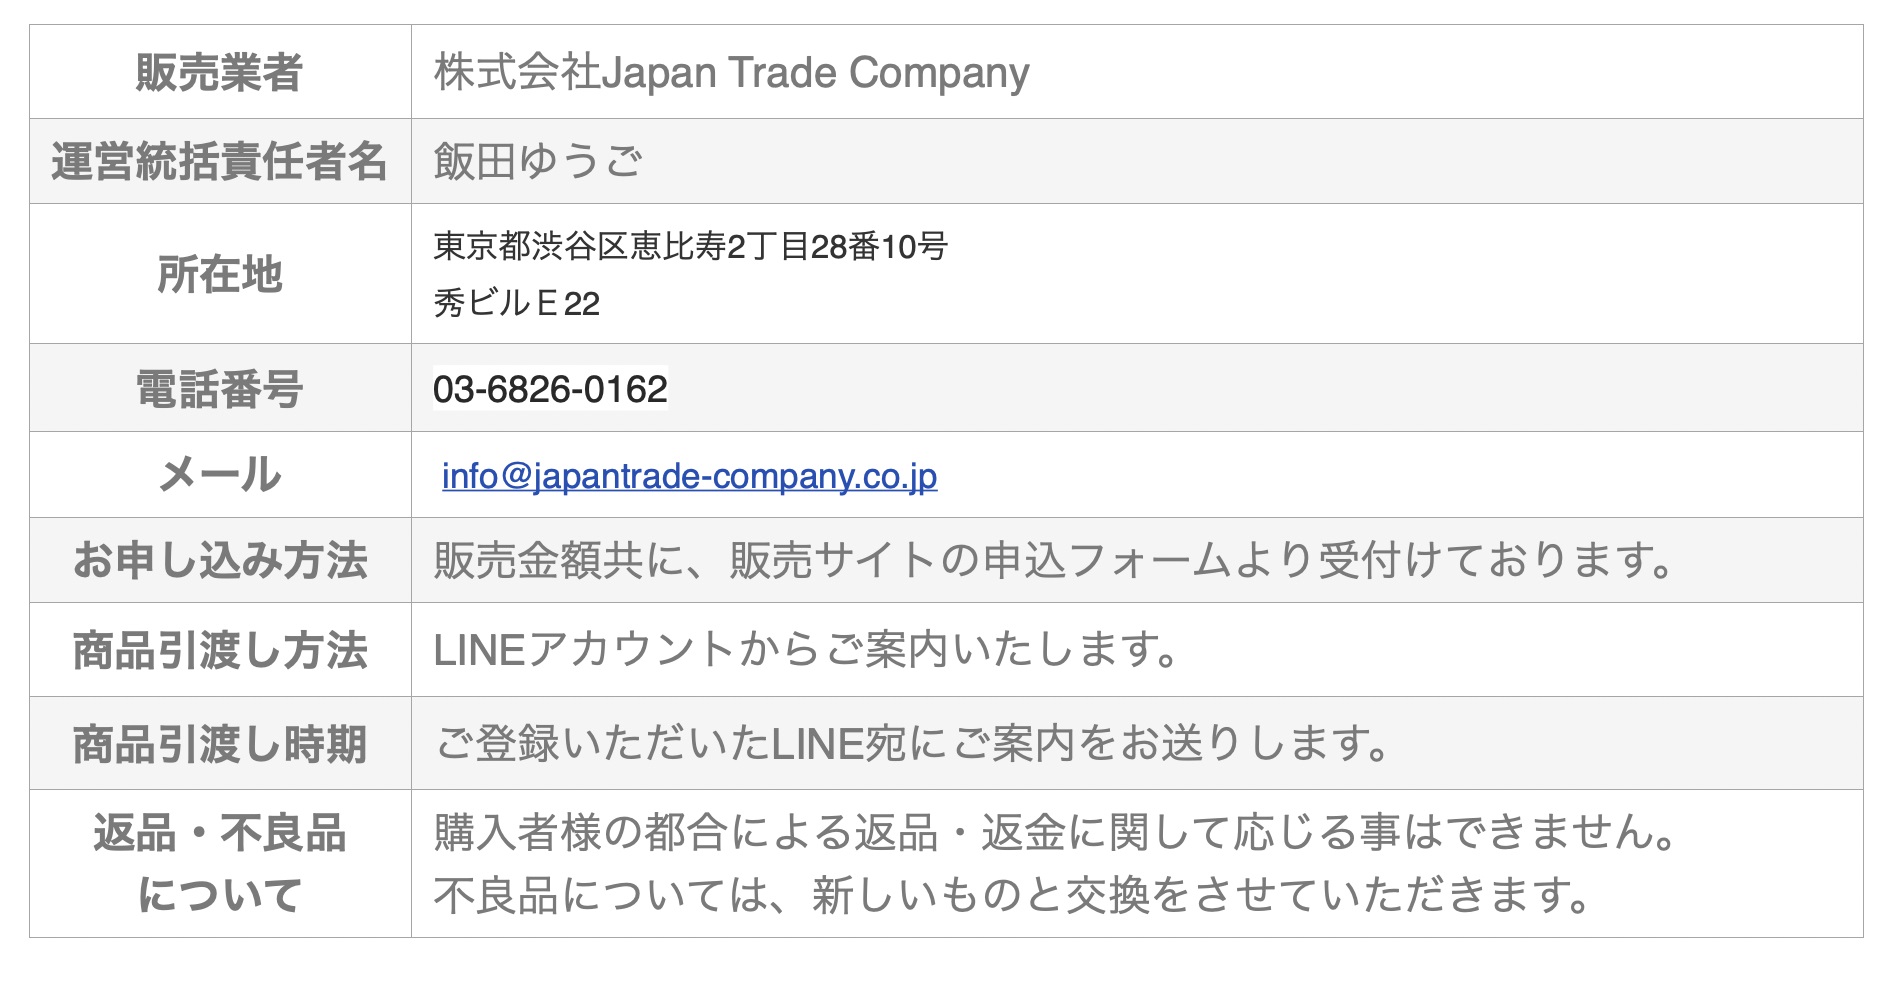Click the 販売業者 header cell
Image resolution: width=1902 pixels, height=982 pixels.
[x=220, y=72]
